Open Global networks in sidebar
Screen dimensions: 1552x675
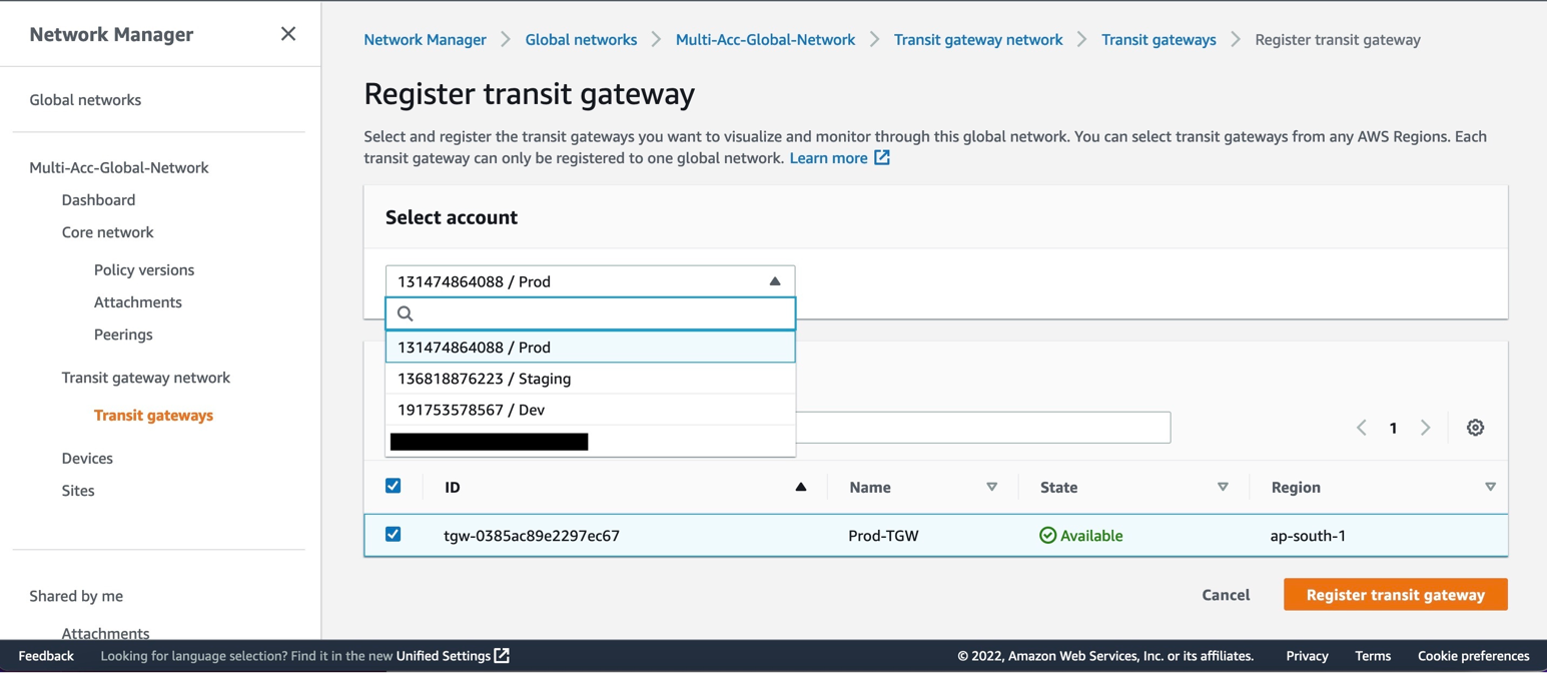point(86,100)
